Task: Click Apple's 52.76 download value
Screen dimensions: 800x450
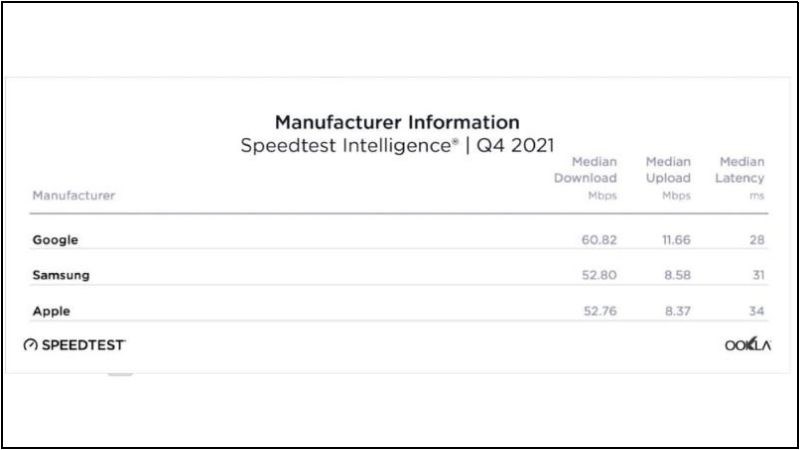Action: coord(598,311)
